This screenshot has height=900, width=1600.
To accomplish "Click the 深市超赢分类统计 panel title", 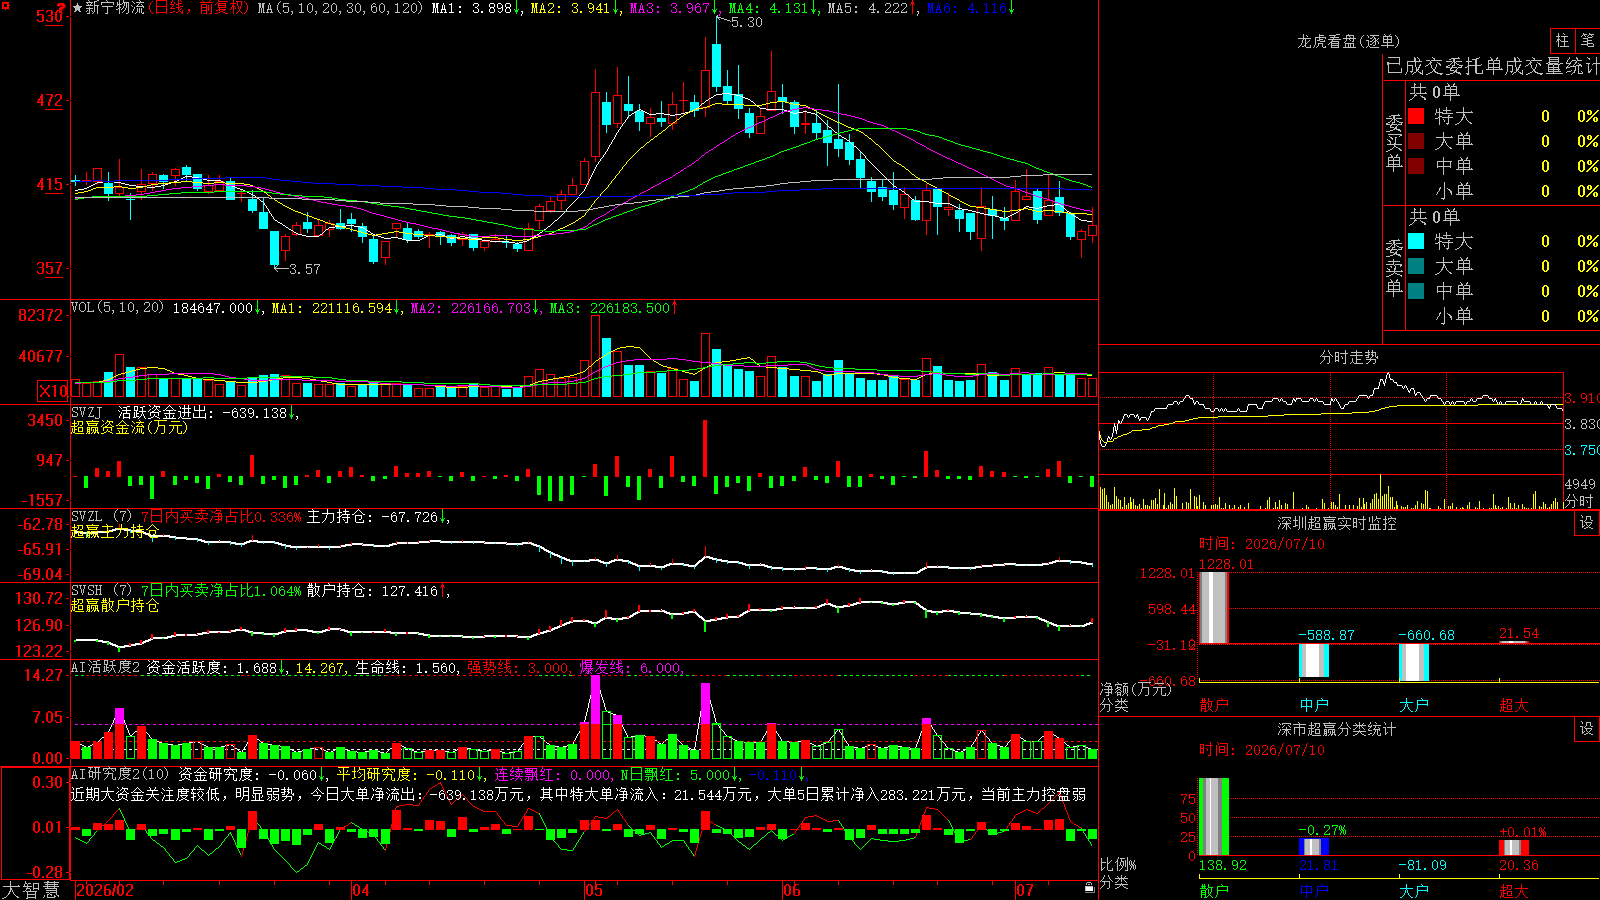I will 1336,729.
